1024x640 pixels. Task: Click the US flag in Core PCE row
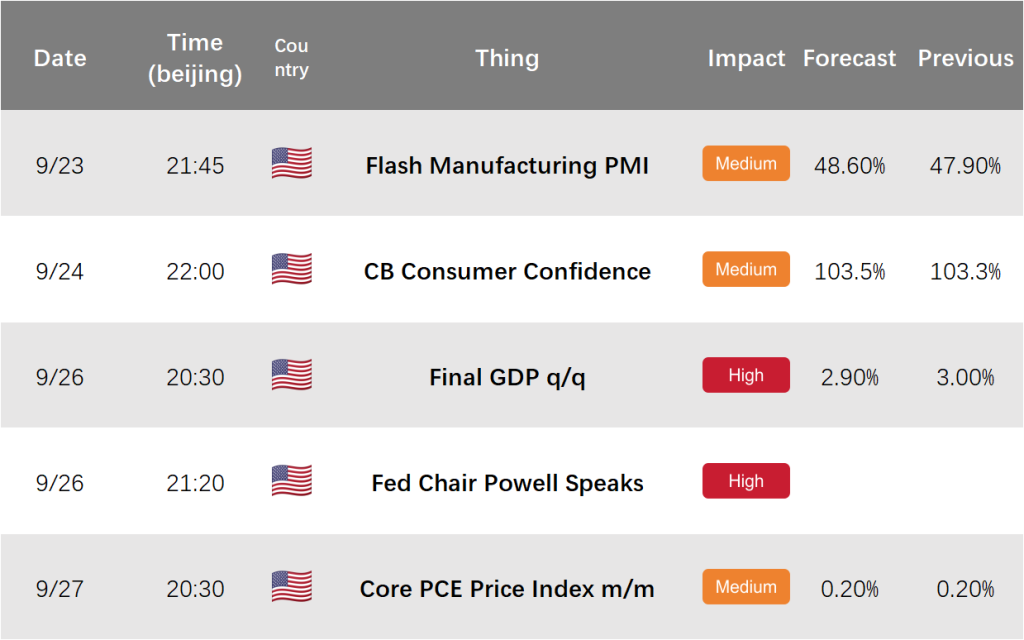(x=291, y=586)
